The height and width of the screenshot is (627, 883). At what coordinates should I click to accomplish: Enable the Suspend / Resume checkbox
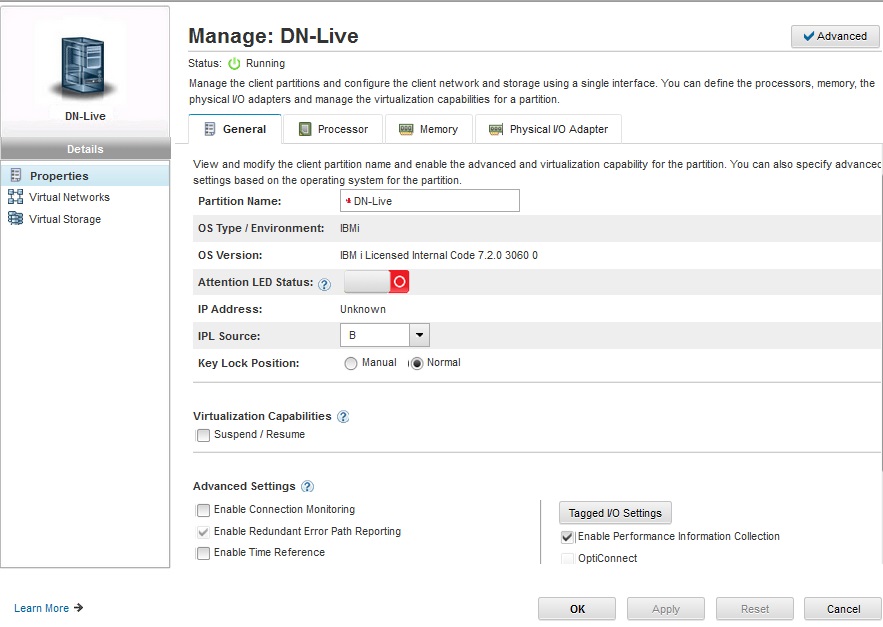[204, 435]
